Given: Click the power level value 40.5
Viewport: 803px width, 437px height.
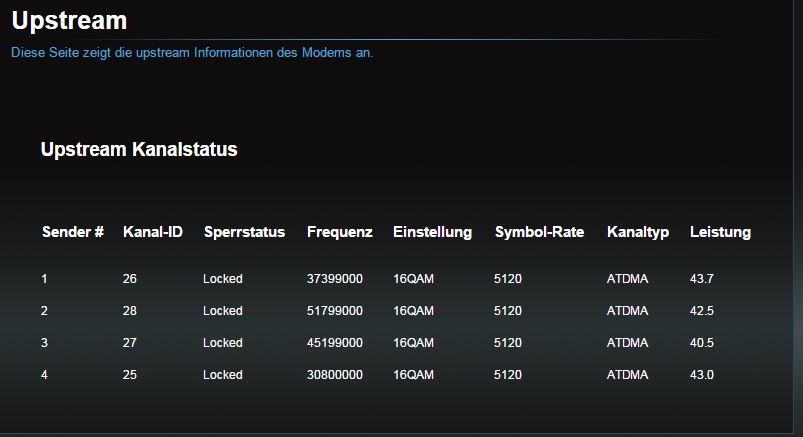Looking at the screenshot, I should (702, 343).
